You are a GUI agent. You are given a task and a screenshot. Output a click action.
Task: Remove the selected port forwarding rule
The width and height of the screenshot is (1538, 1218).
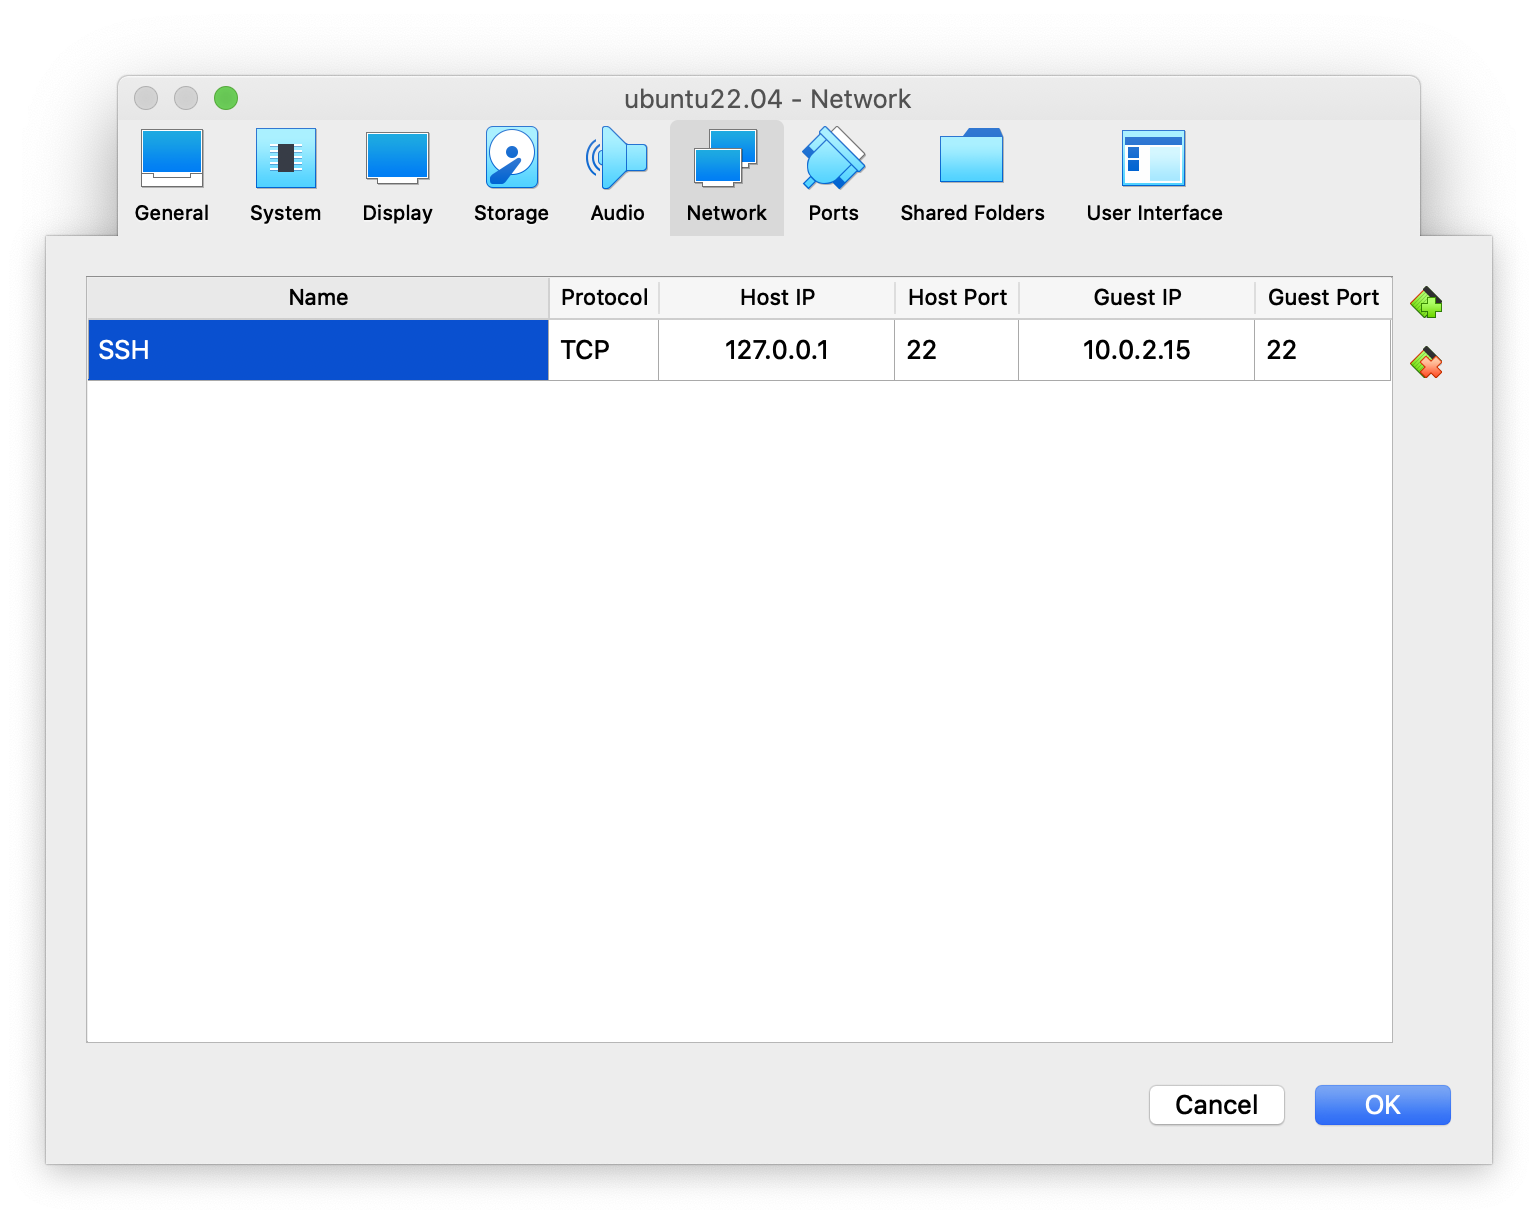pos(1426,363)
